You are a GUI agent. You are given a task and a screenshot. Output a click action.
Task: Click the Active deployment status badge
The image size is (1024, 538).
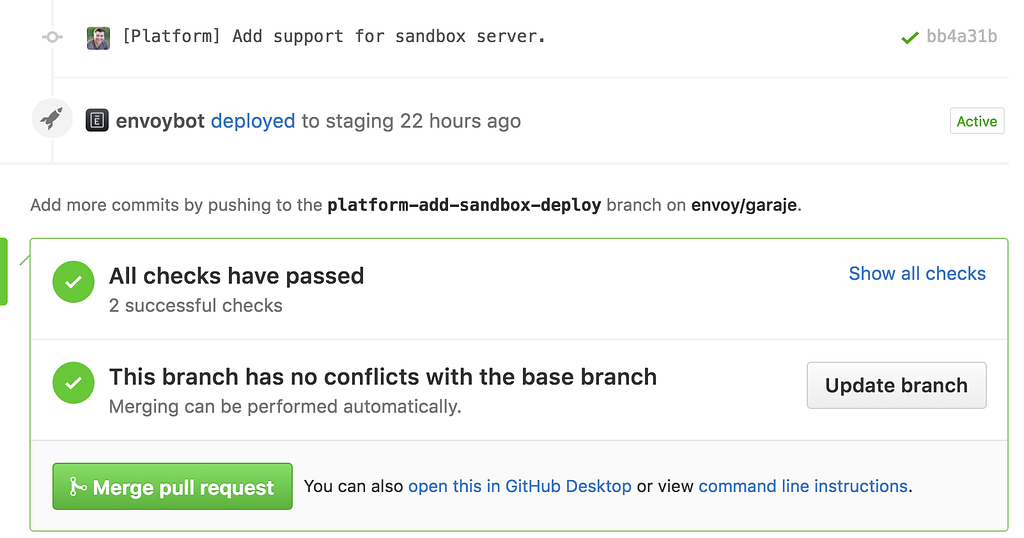pyautogui.click(x=976, y=121)
